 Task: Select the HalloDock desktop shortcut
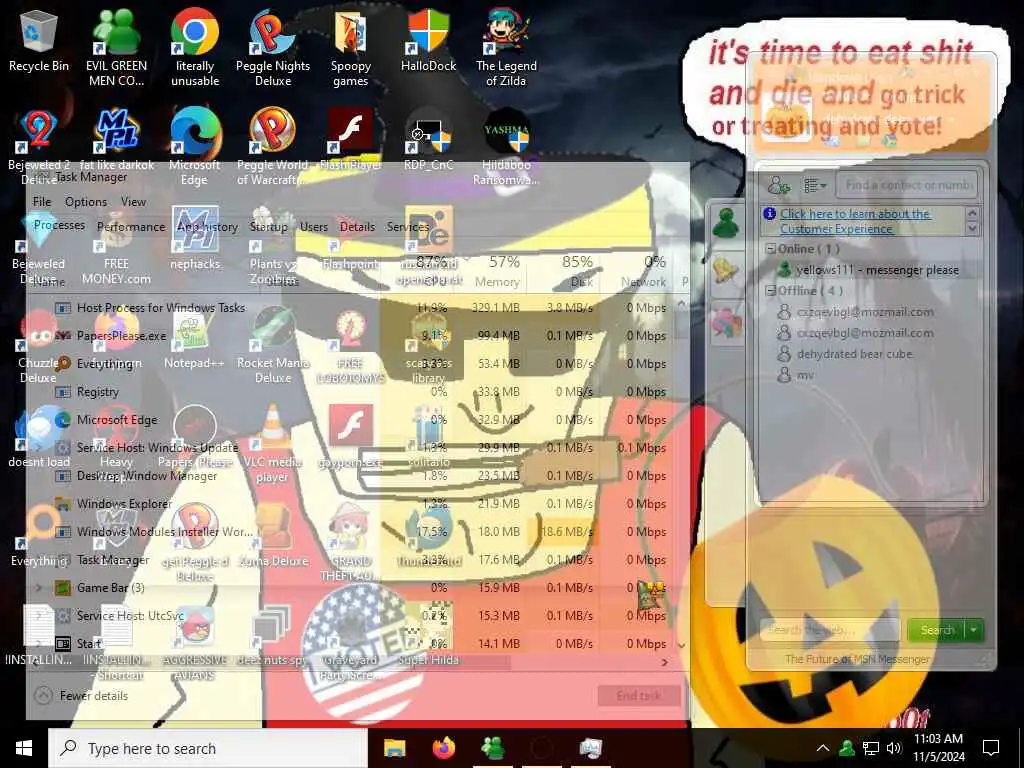(x=428, y=40)
